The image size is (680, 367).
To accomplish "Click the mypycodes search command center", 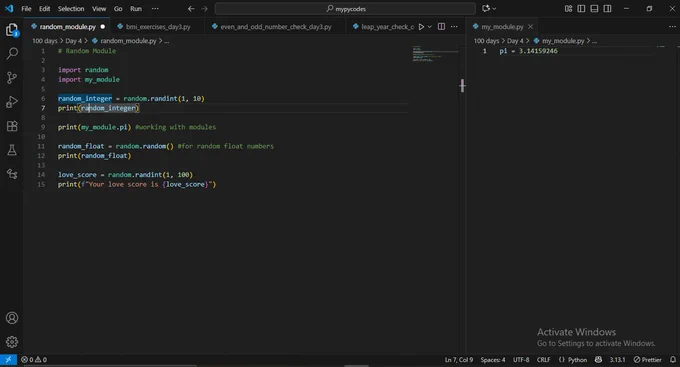I will click(345, 8).
